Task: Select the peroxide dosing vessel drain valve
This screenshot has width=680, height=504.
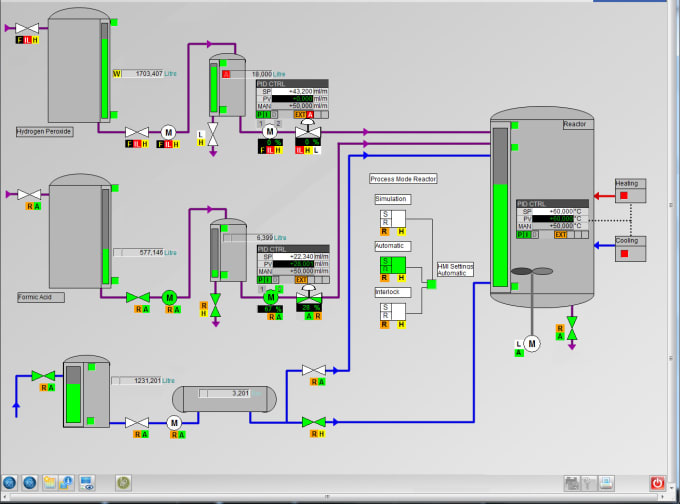Action: [x=213, y=134]
